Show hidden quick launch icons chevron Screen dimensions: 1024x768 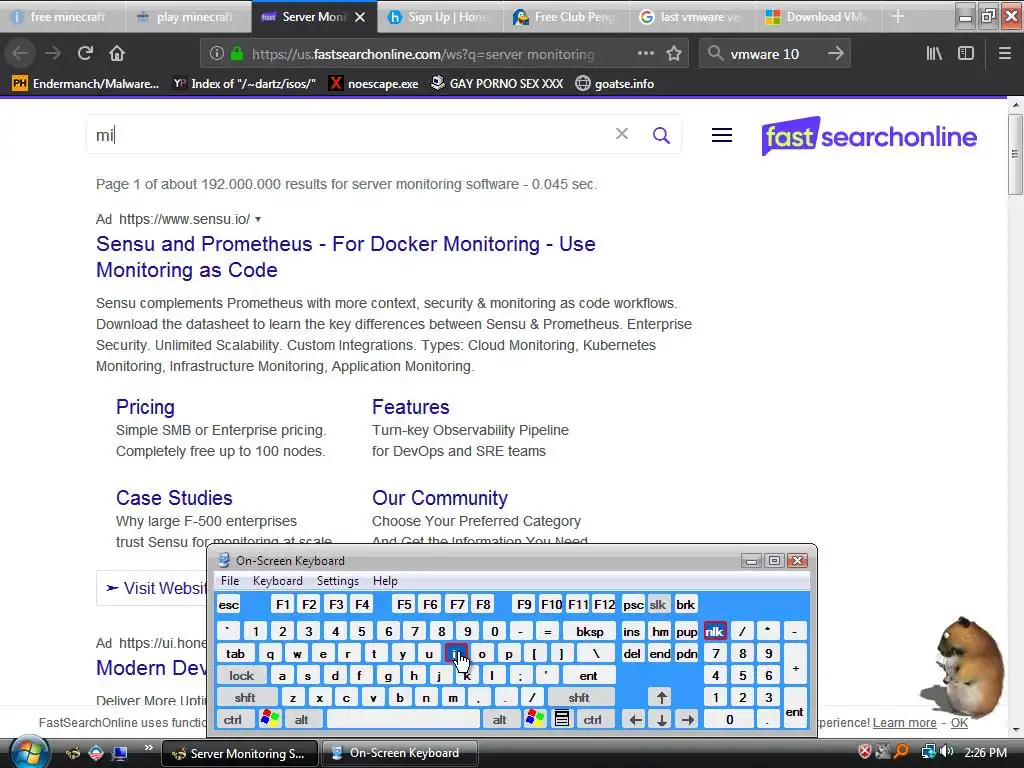coord(148,748)
